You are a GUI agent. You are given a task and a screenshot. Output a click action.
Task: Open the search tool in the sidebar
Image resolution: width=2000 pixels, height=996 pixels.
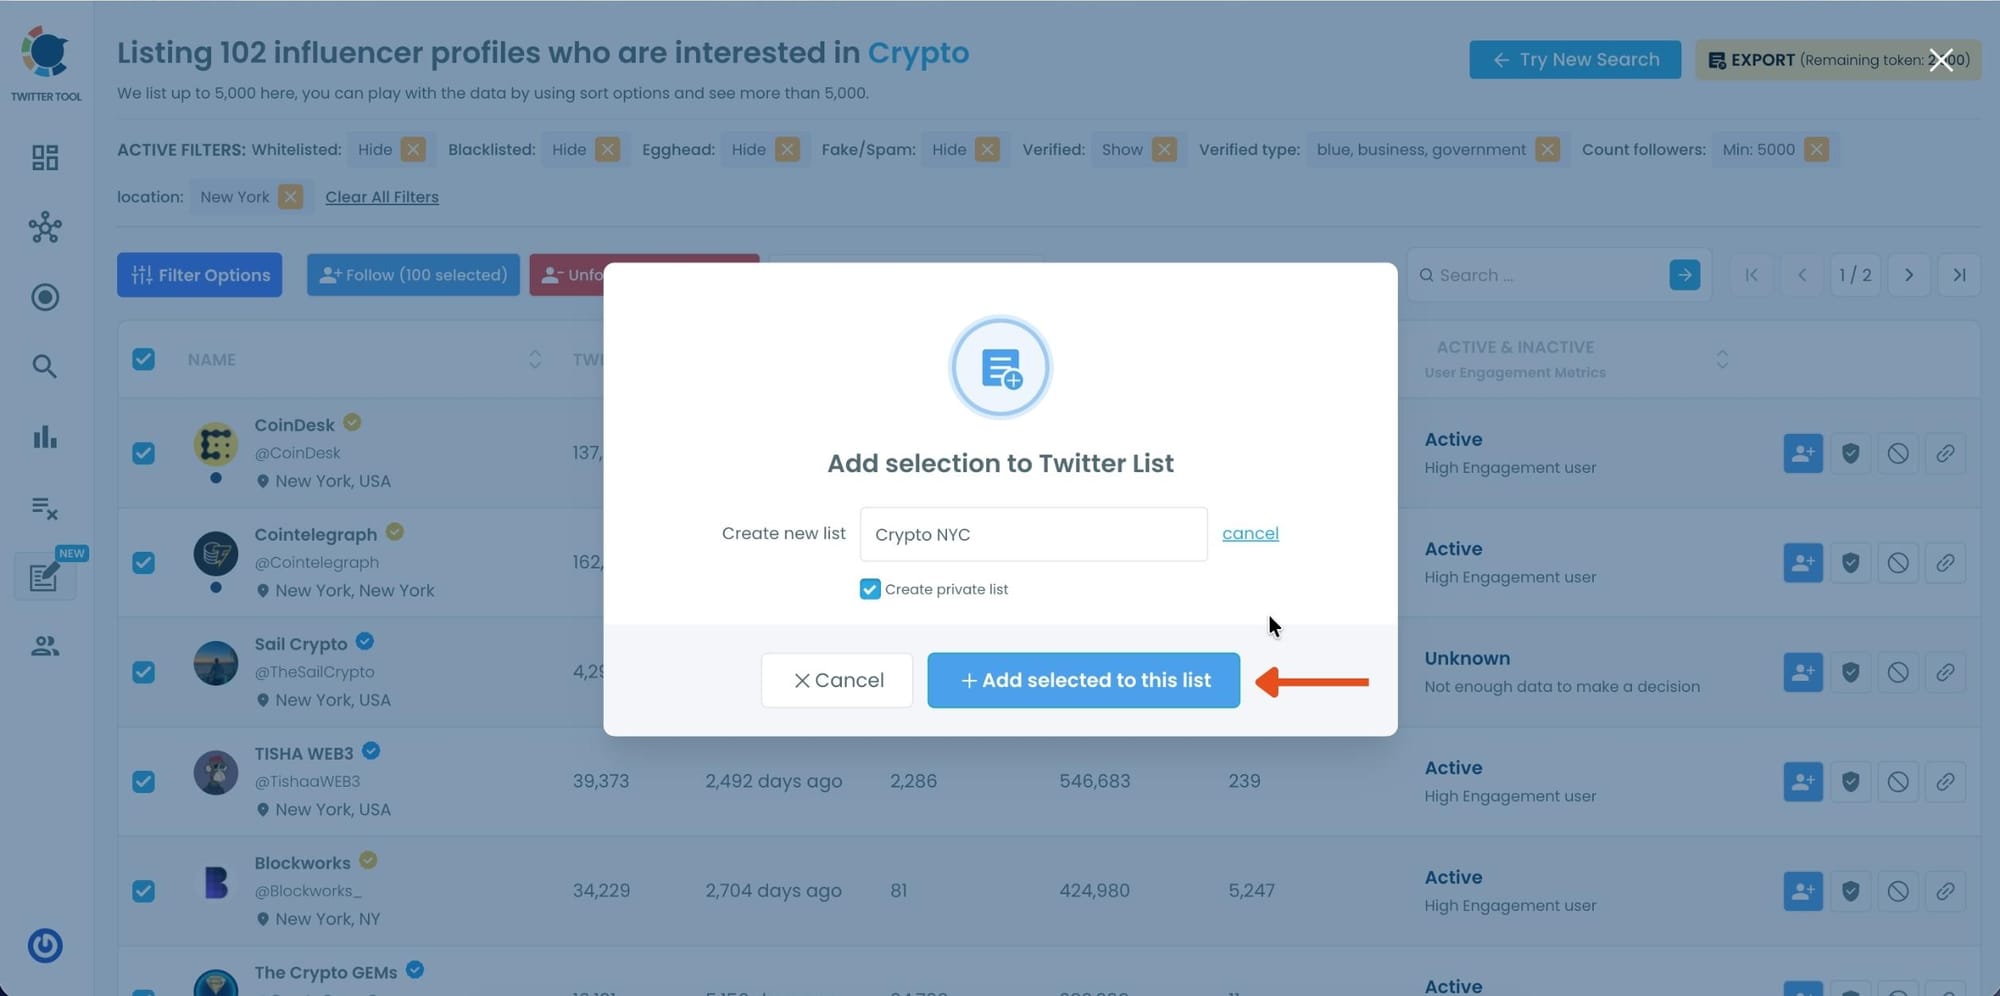coord(44,366)
